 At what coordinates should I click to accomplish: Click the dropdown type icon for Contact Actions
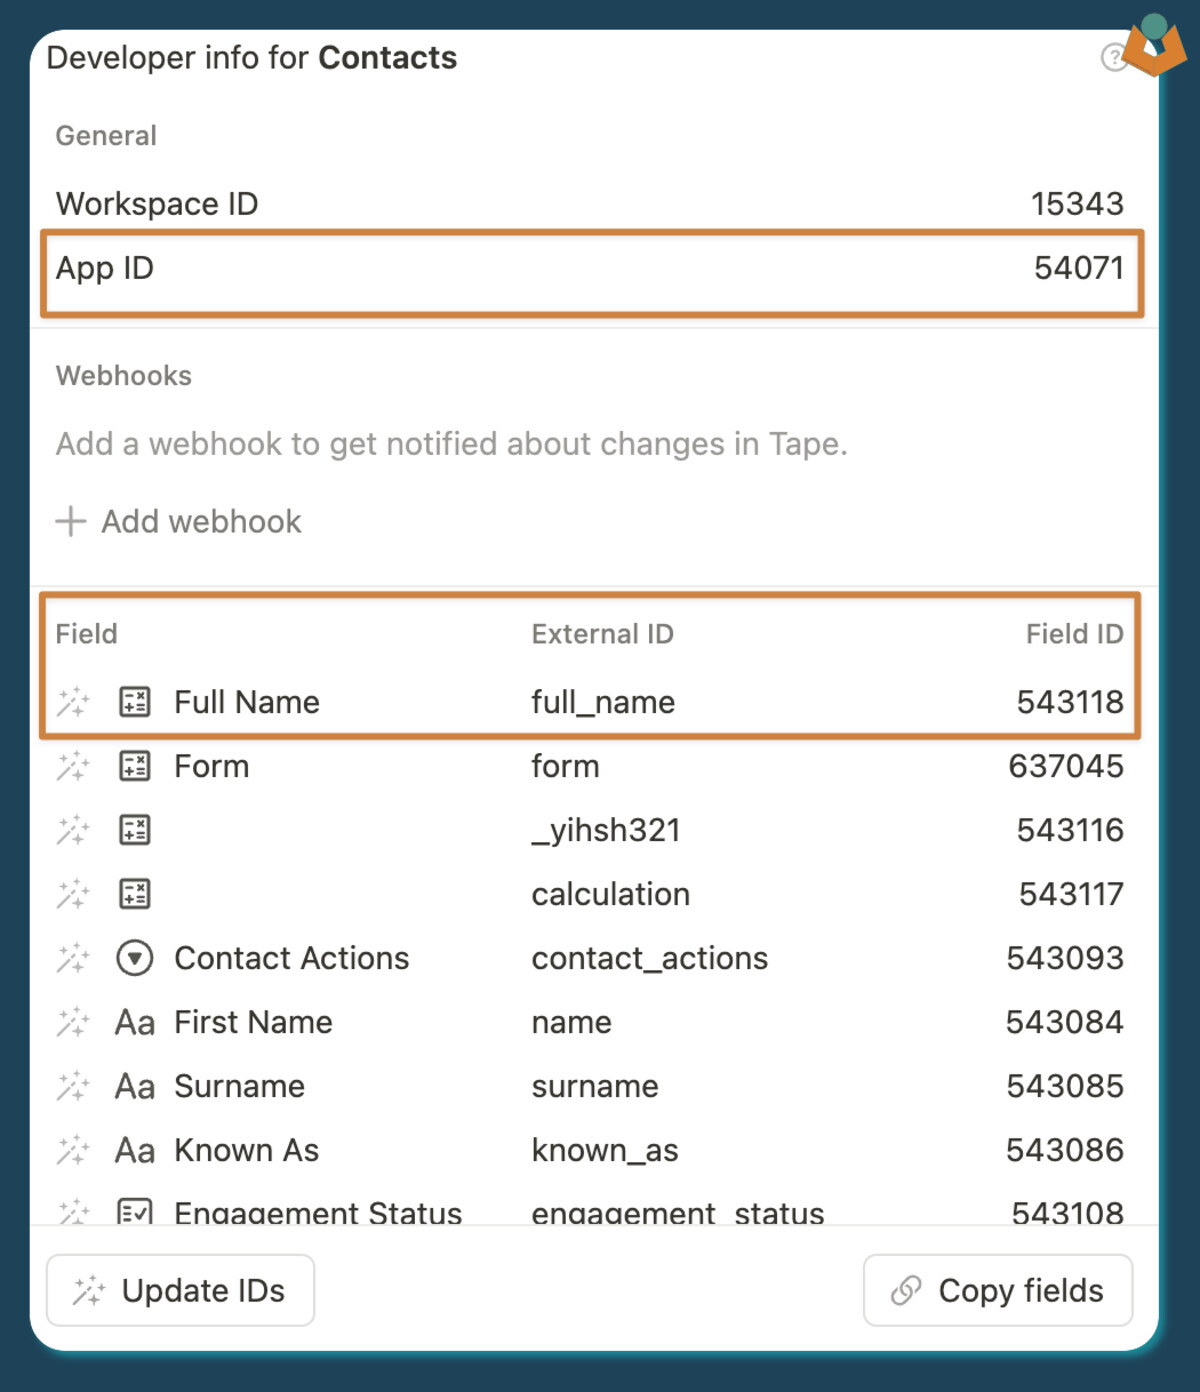point(135,958)
